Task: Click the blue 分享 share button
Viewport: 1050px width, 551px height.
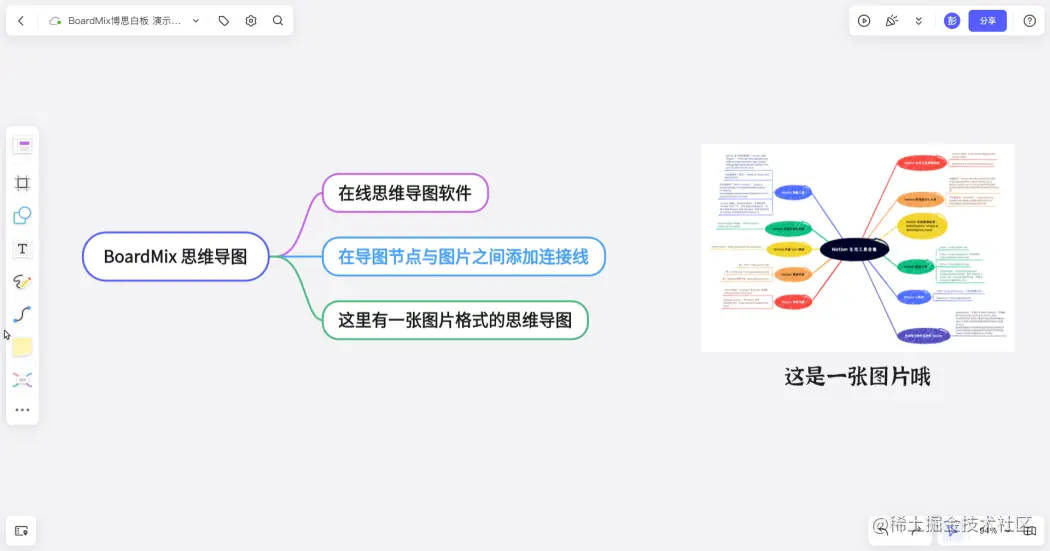Action: click(x=988, y=21)
